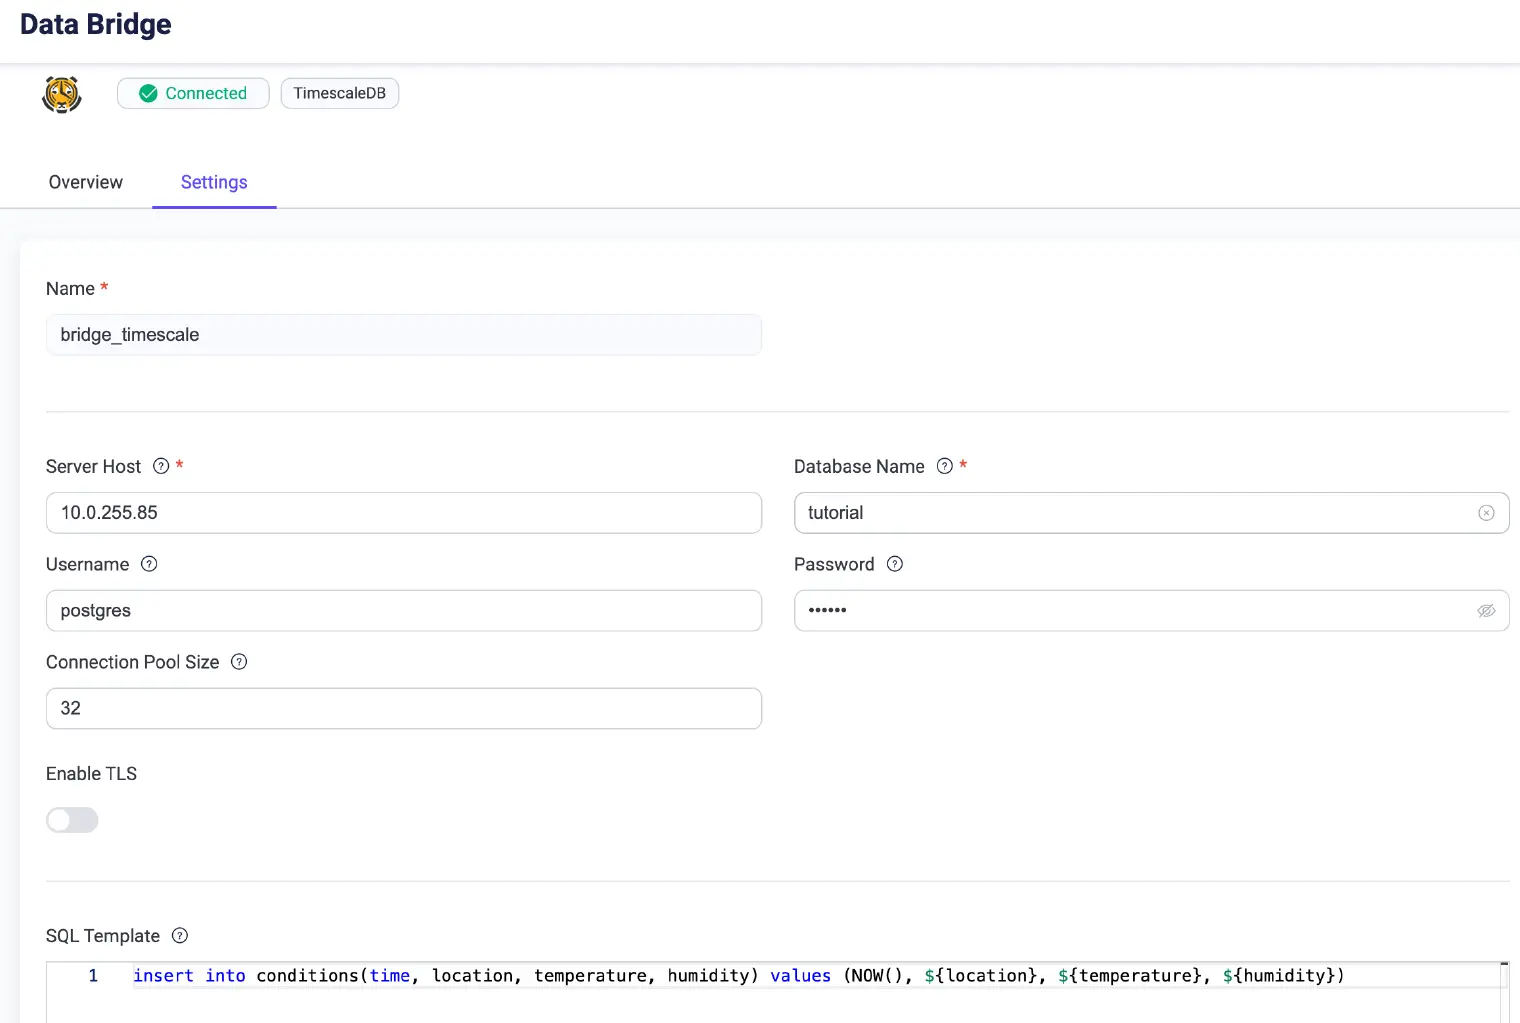Open Server Host help tooltip icon

(x=161, y=466)
